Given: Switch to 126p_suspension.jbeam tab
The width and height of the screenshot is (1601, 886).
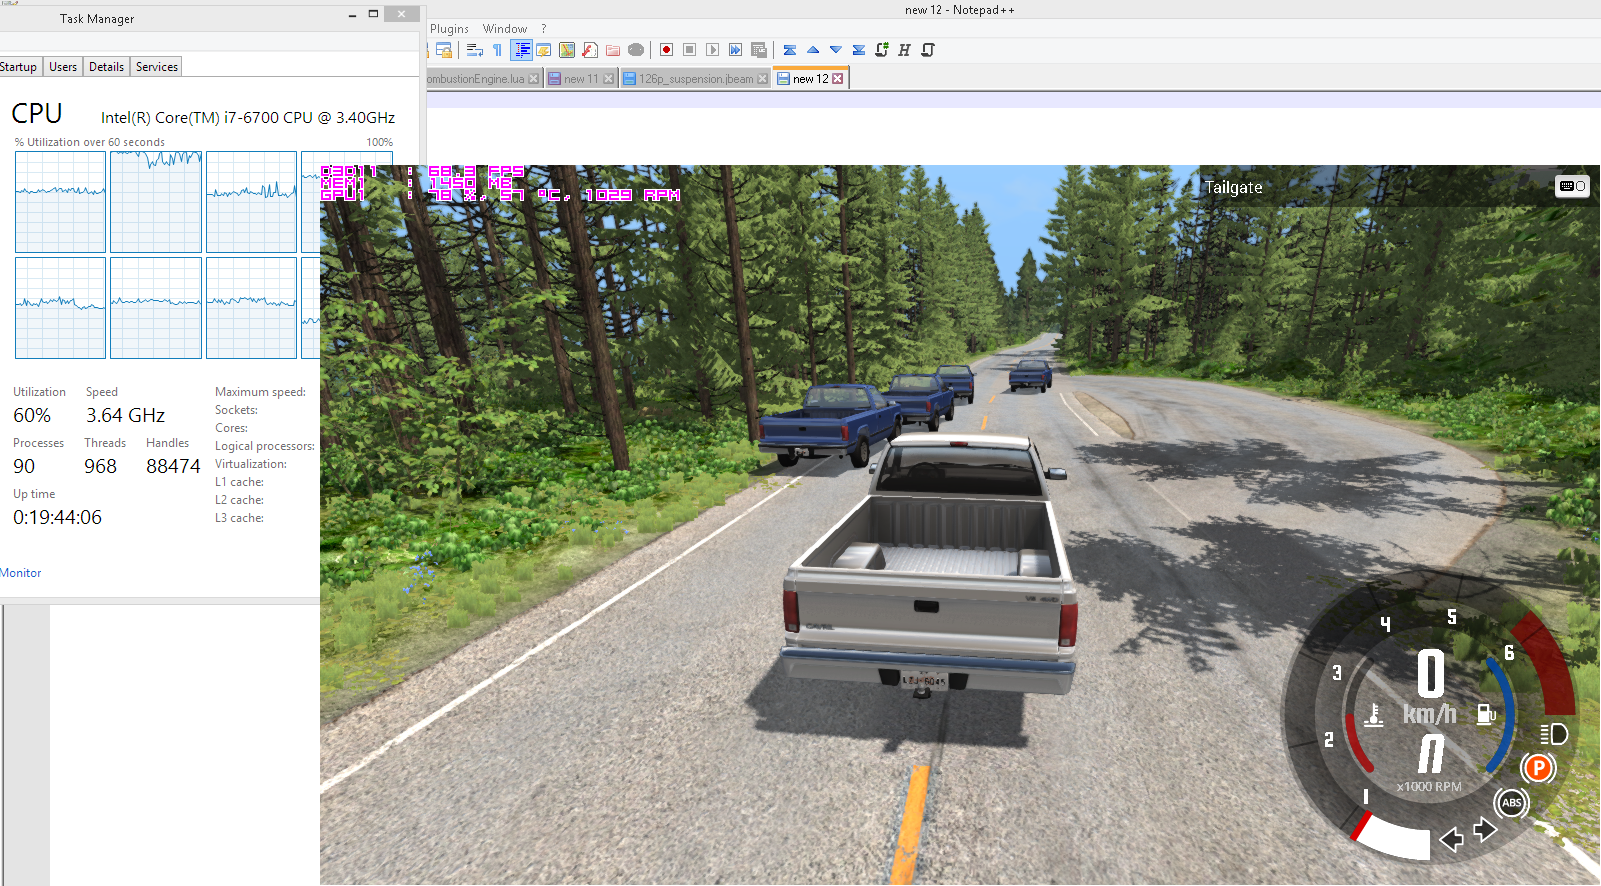Looking at the screenshot, I should pyautogui.click(x=696, y=79).
